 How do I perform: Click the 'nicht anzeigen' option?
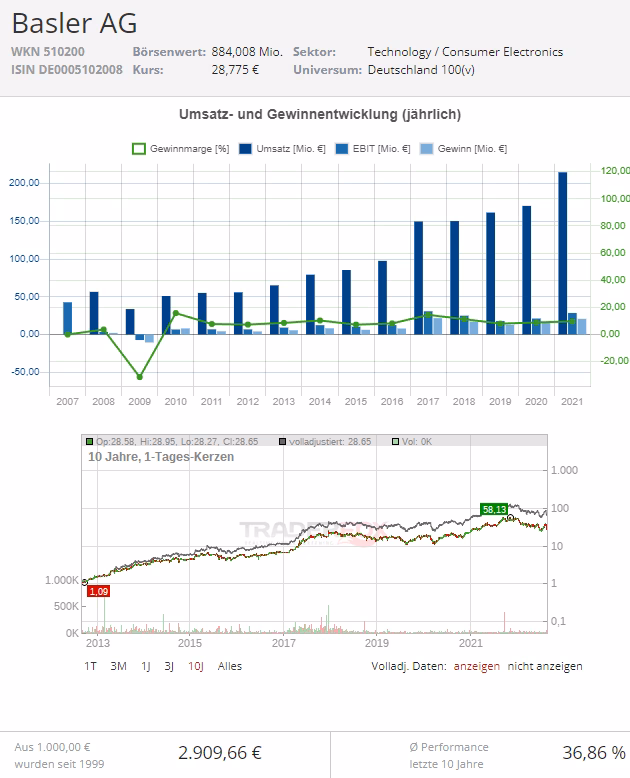click(x=545, y=666)
